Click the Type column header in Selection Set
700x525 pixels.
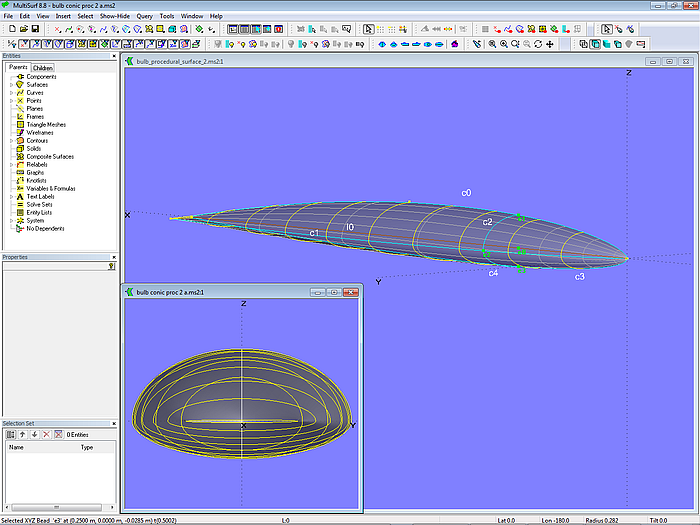(x=86, y=448)
